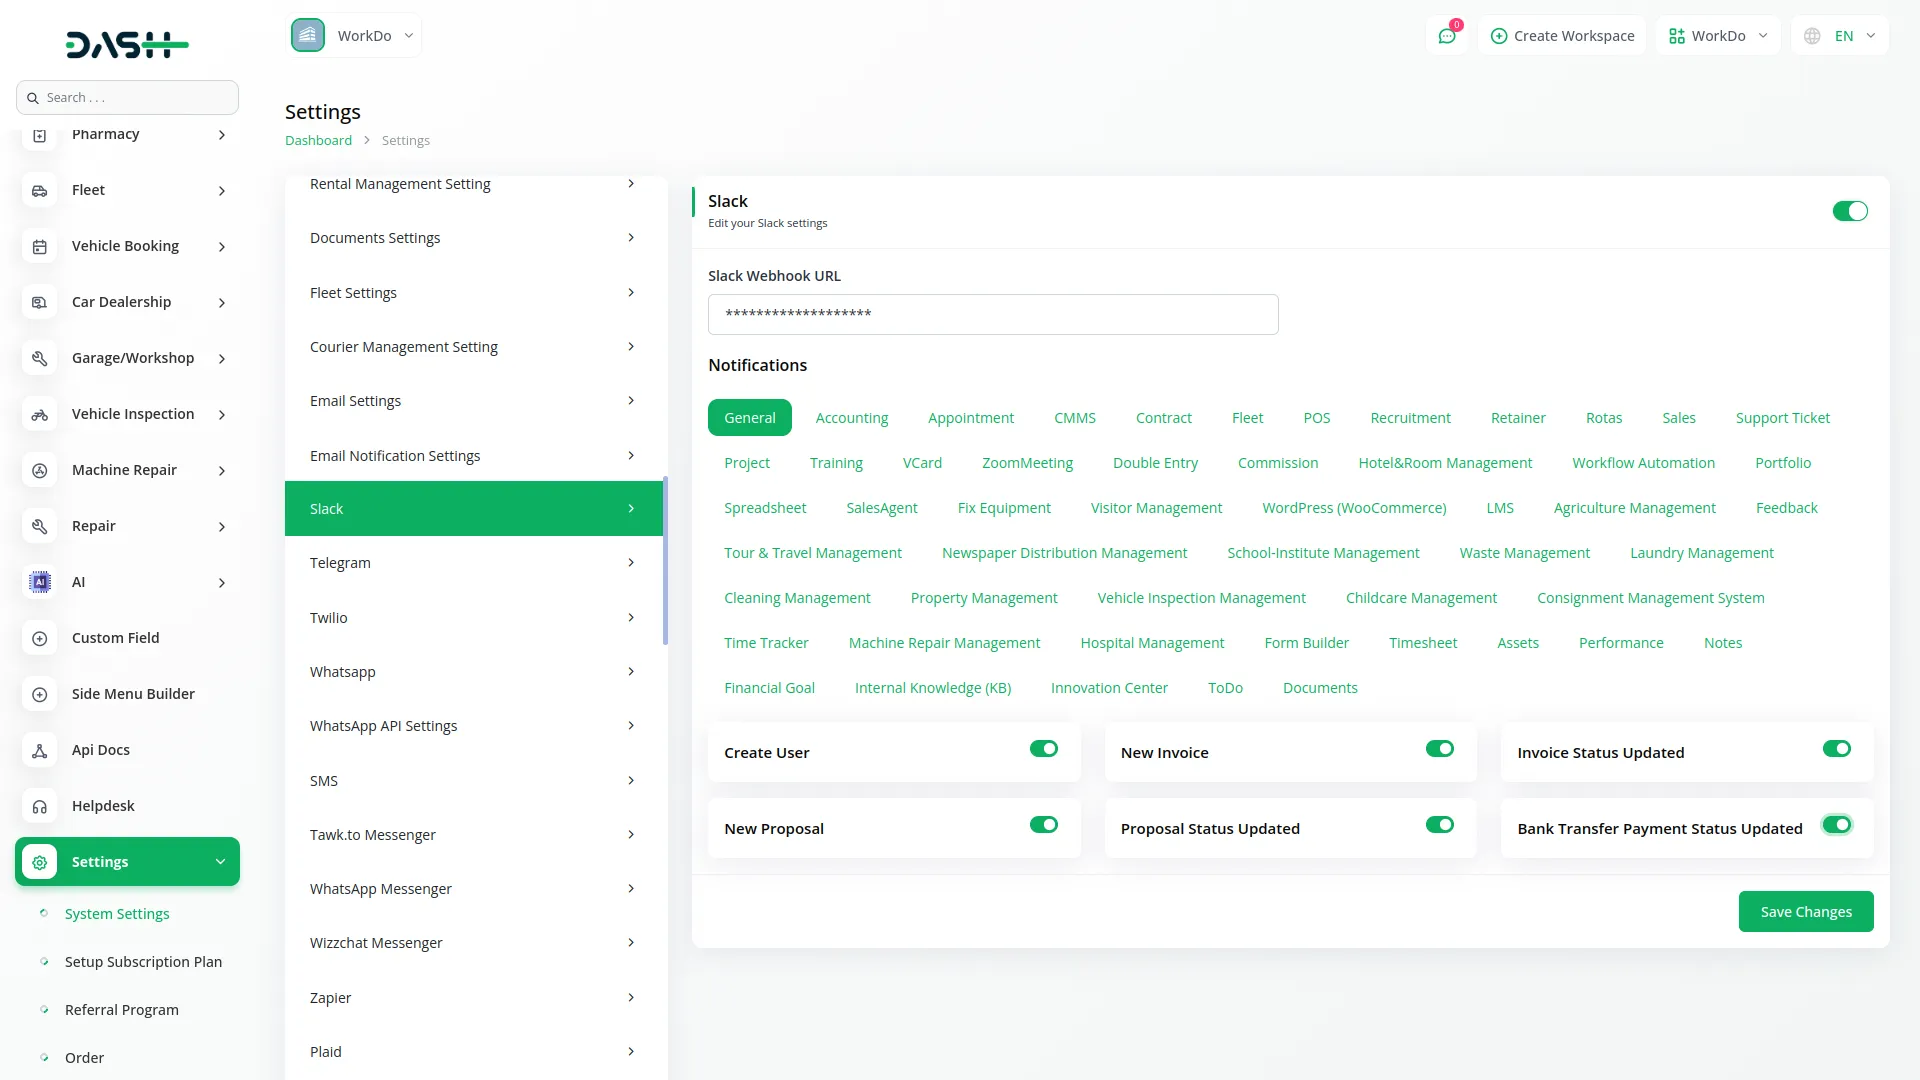Screen dimensions: 1920x1080
Task: Open the Vehicle Booking section icon
Action: (x=40, y=246)
